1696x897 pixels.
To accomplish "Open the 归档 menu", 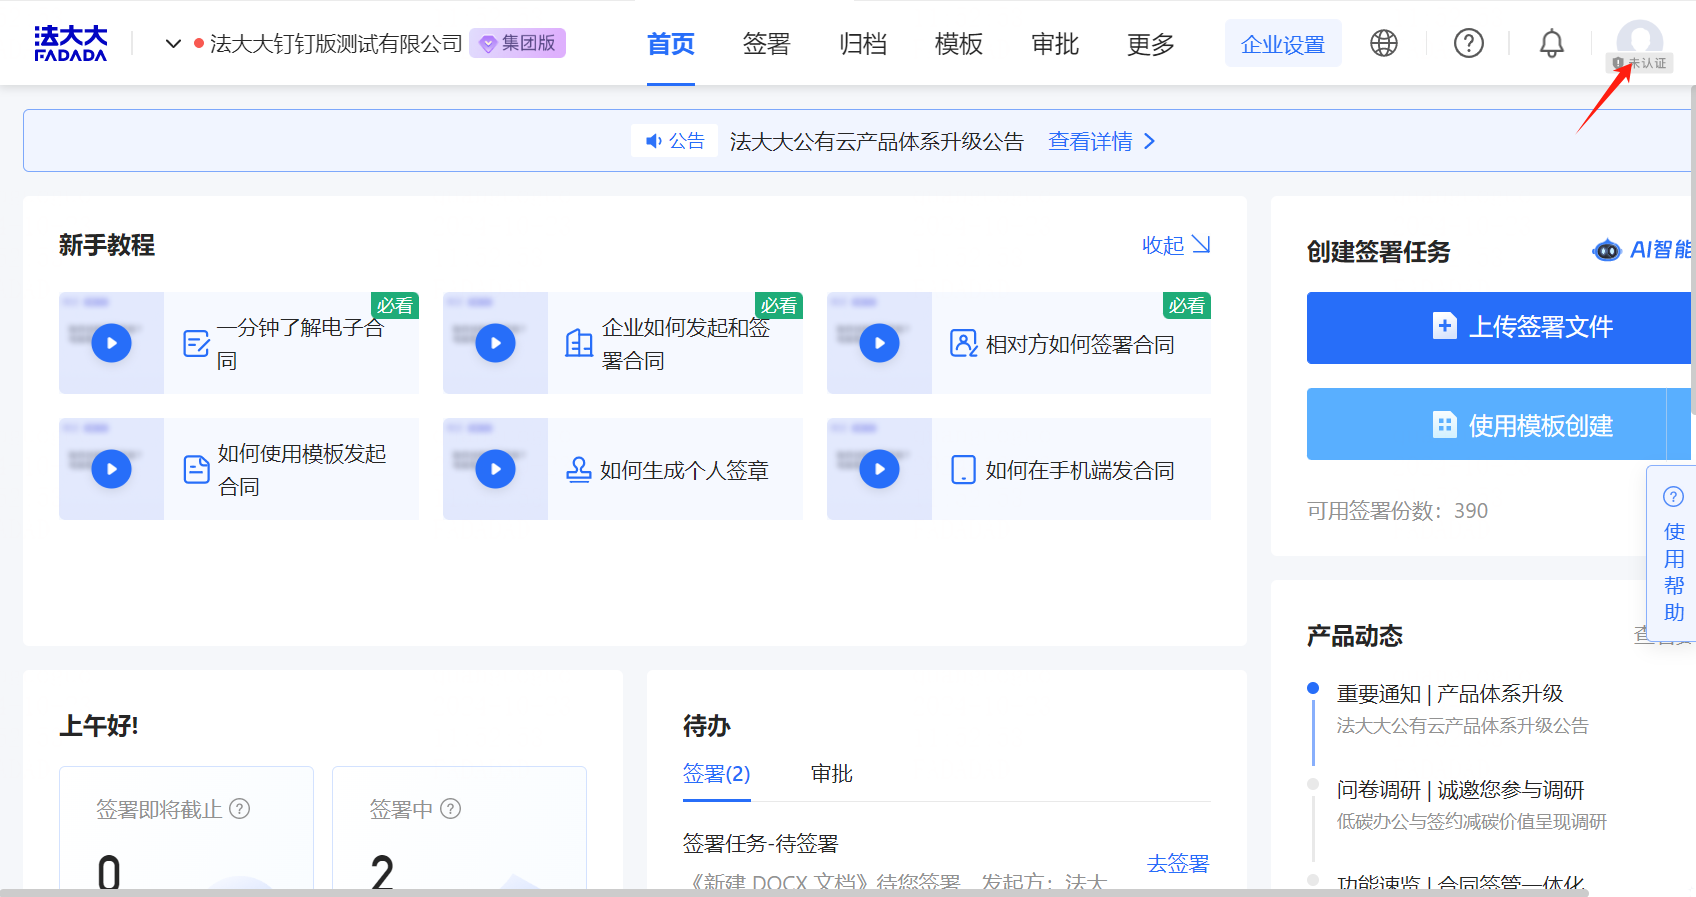I will (862, 44).
